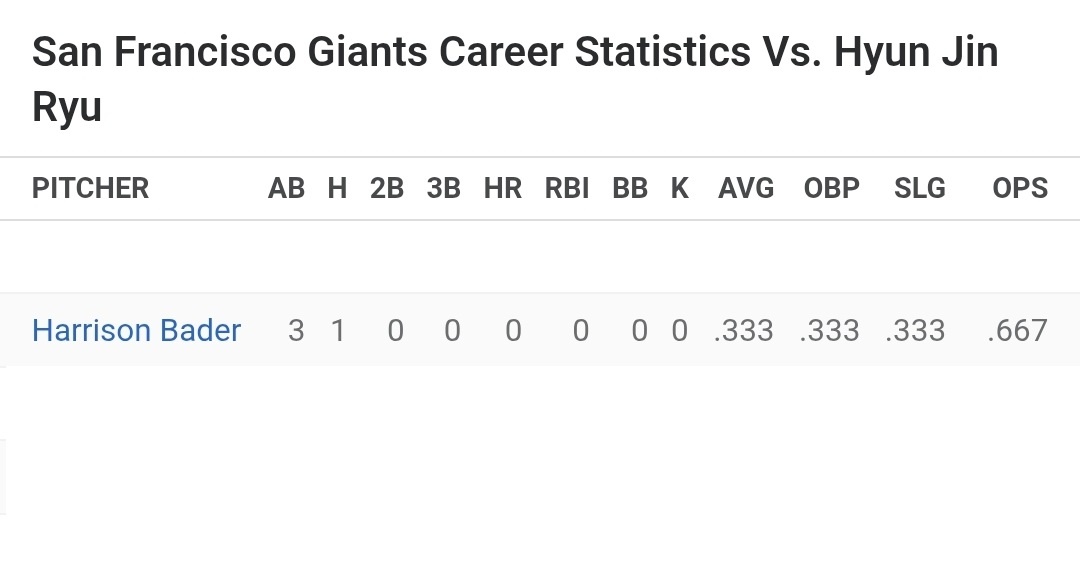Sort by the AVG column header
Screen dimensions: 1080x586
click(x=746, y=188)
